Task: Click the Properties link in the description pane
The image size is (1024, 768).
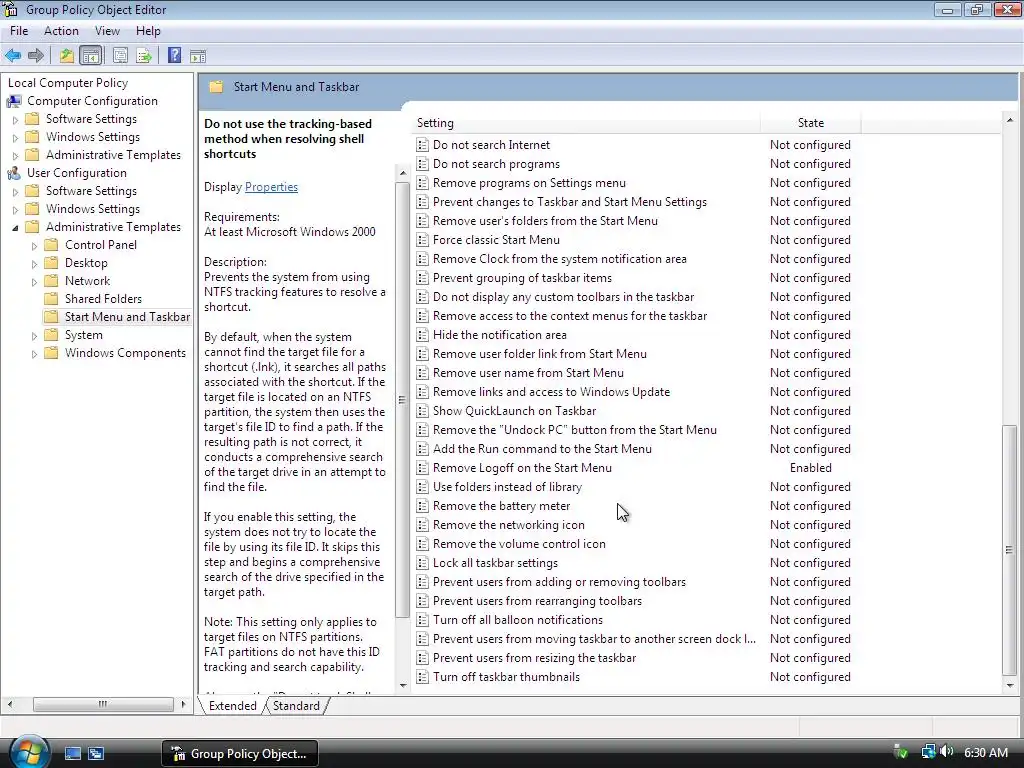Action: click(x=271, y=187)
